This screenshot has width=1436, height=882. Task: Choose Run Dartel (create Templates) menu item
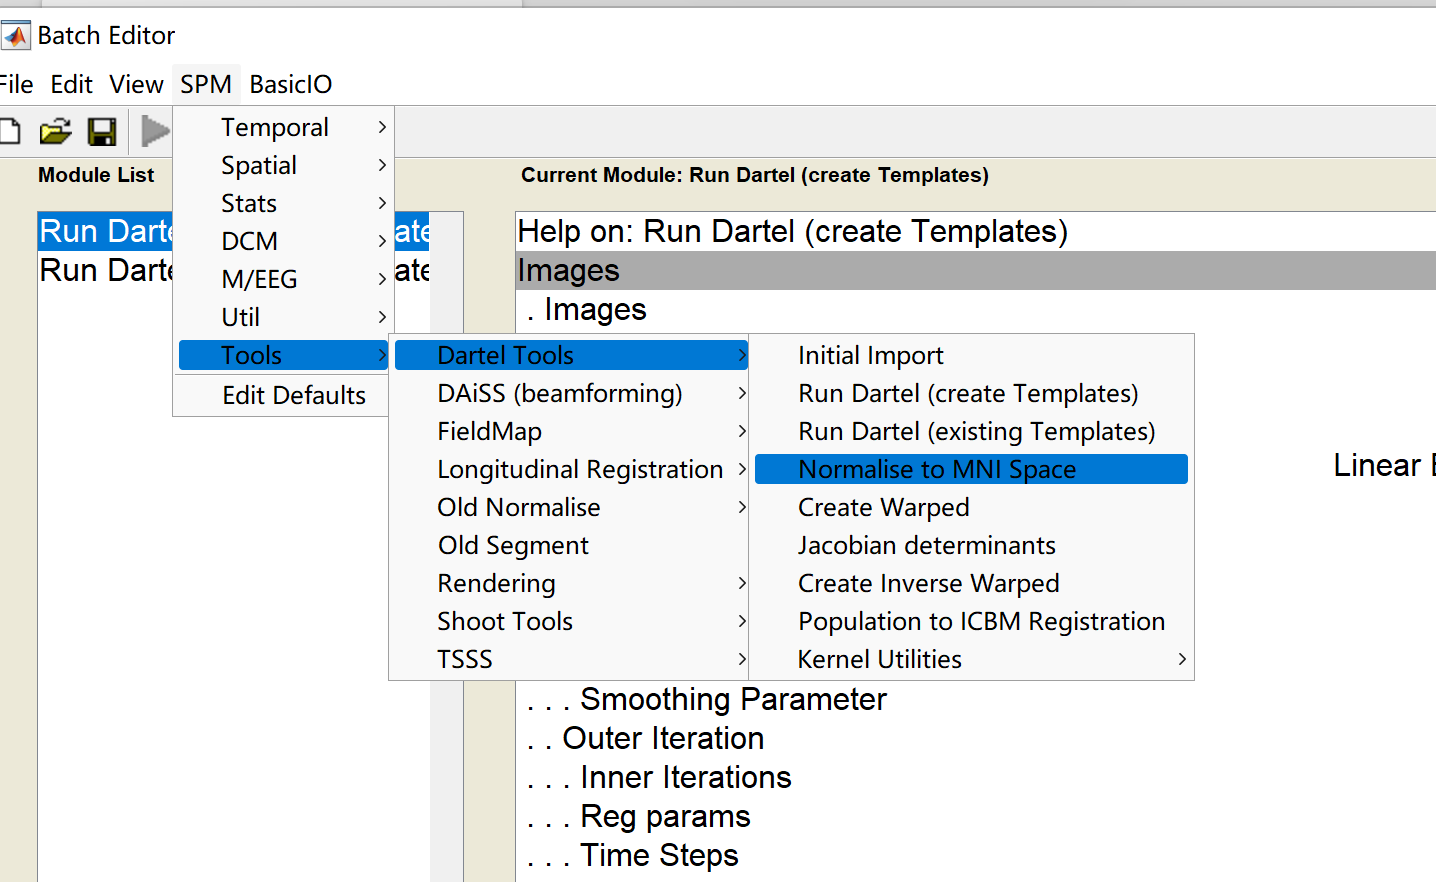point(971,393)
